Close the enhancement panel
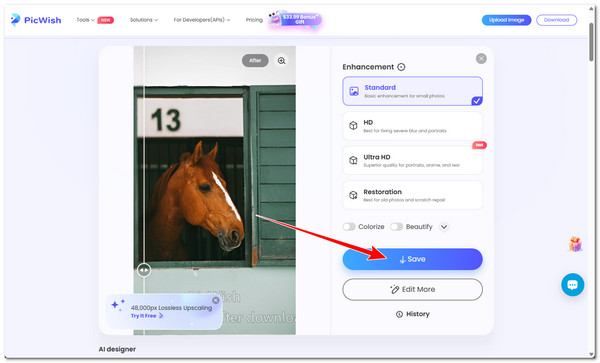This screenshot has width=600, height=363. [481, 59]
